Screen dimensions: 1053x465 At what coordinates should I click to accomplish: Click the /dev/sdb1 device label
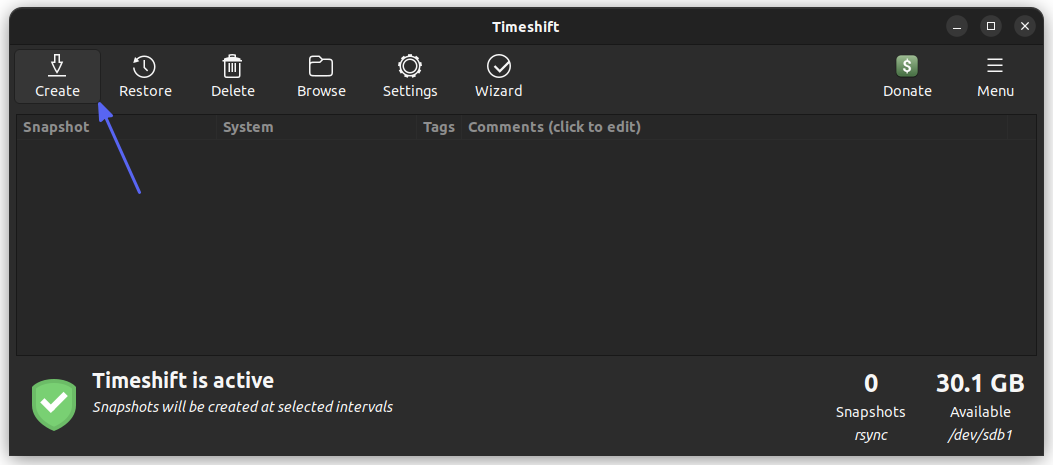[x=980, y=435]
